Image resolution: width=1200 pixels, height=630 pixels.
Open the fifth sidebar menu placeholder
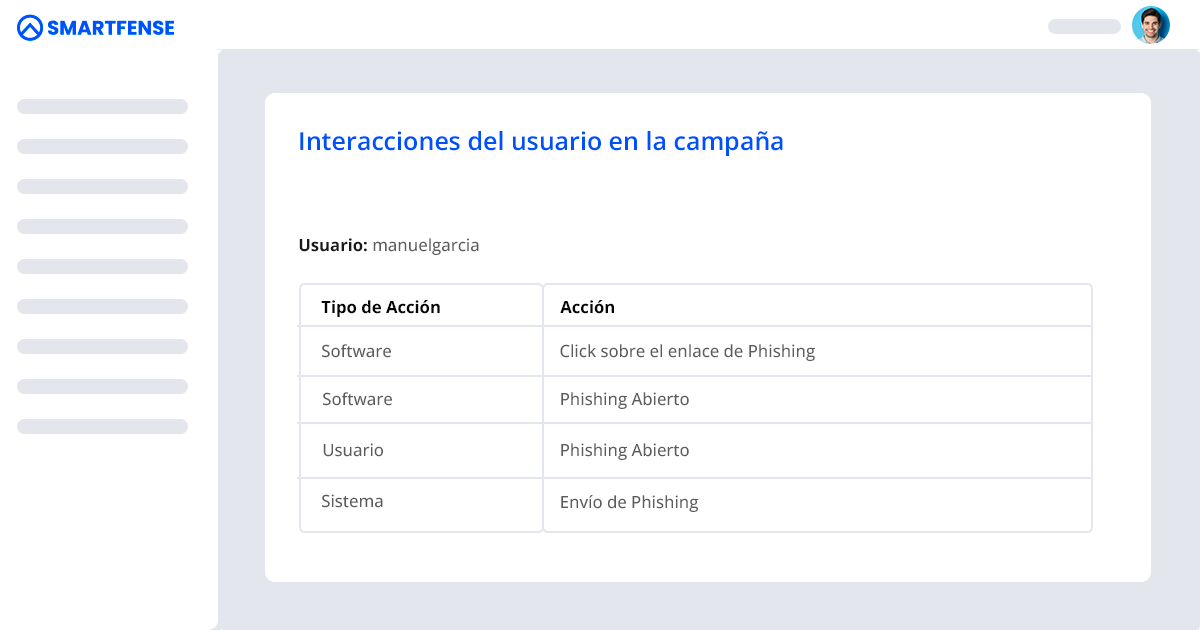(102, 266)
